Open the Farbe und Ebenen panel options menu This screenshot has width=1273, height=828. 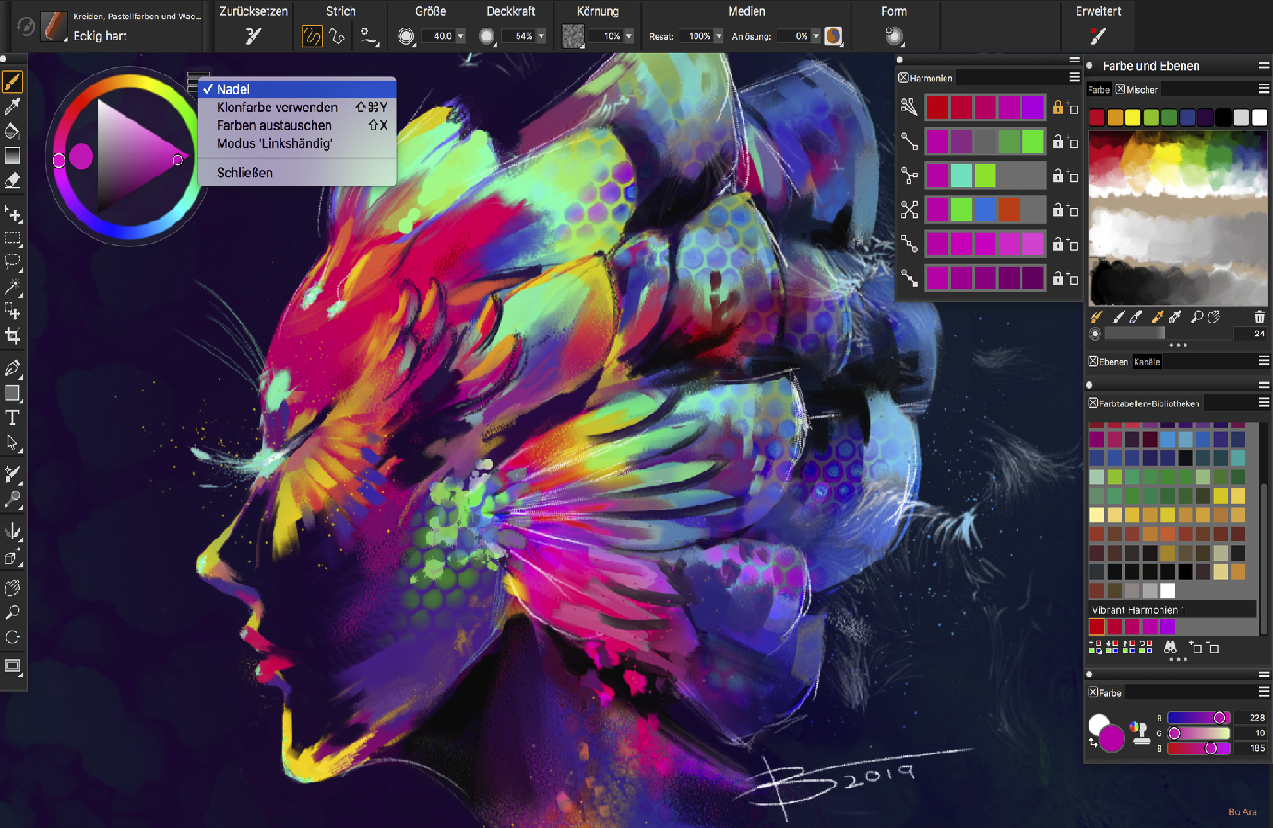point(1264,65)
